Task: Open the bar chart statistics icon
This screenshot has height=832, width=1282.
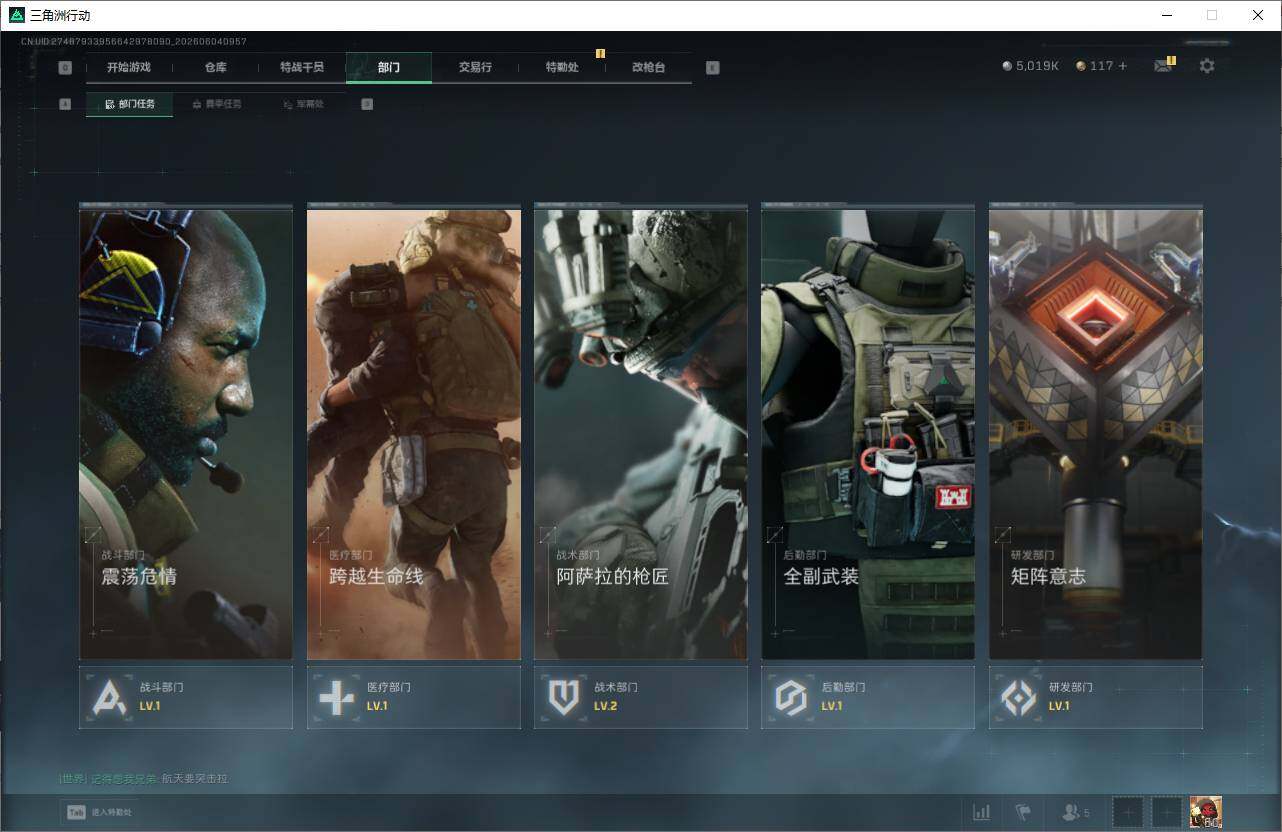Action: pyautogui.click(x=982, y=812)
